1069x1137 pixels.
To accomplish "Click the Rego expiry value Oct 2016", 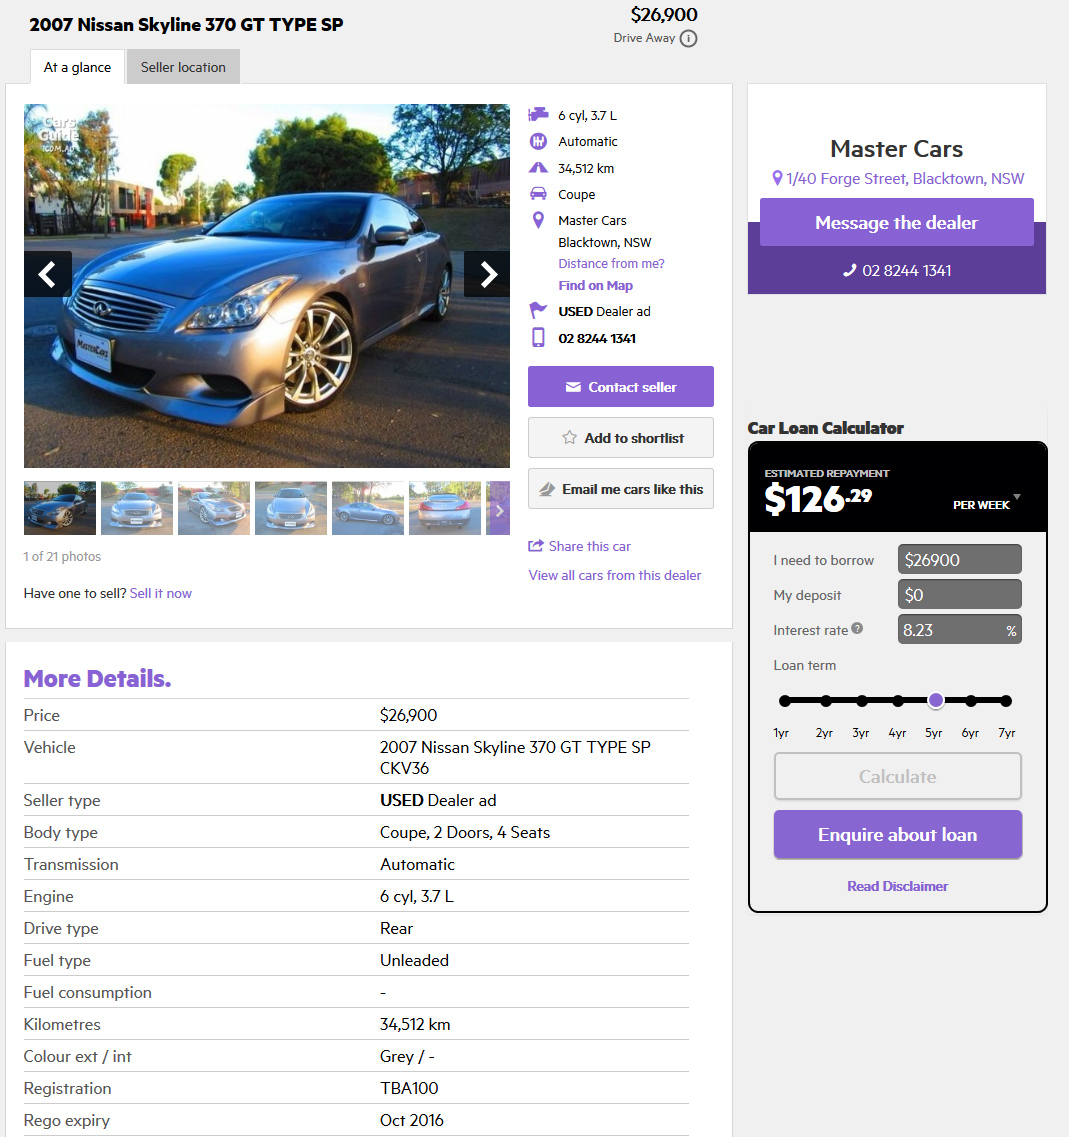I will coord(412,1120).
